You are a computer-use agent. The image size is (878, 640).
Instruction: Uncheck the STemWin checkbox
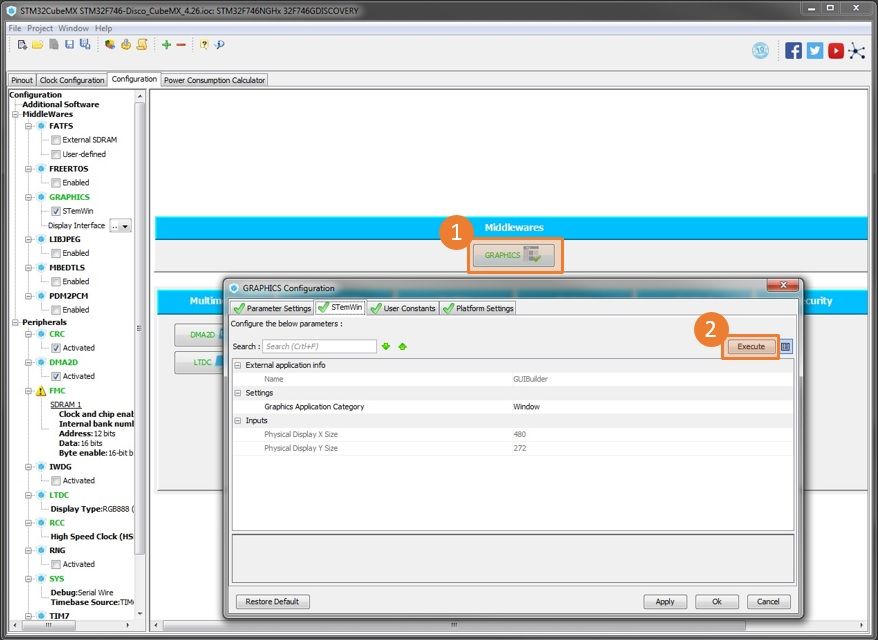click(56, 211)
